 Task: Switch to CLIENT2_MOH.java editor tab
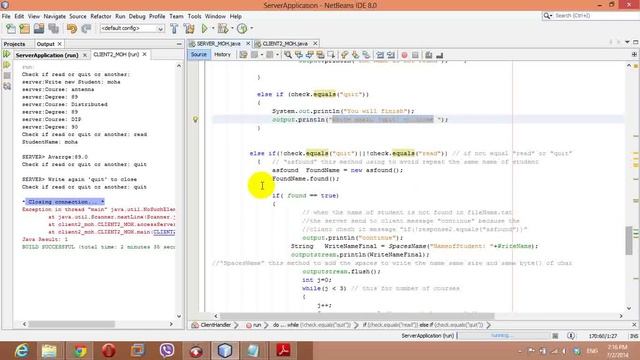point(285,43)
